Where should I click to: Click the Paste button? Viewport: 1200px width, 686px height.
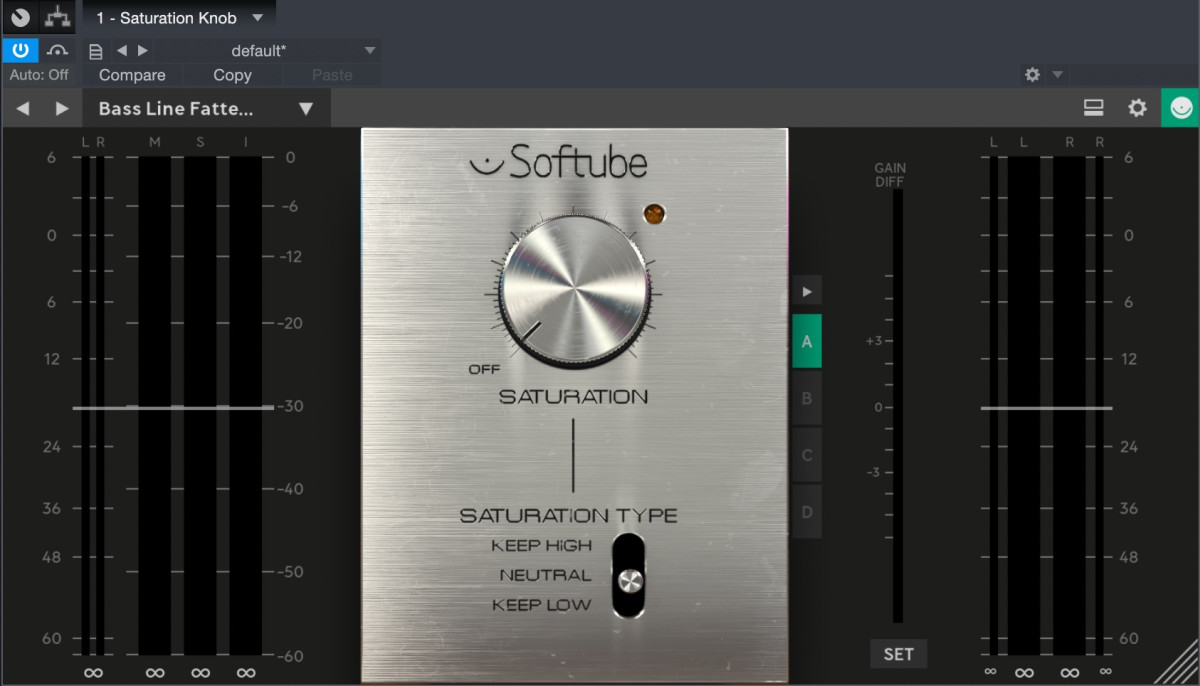click(332, 75)
